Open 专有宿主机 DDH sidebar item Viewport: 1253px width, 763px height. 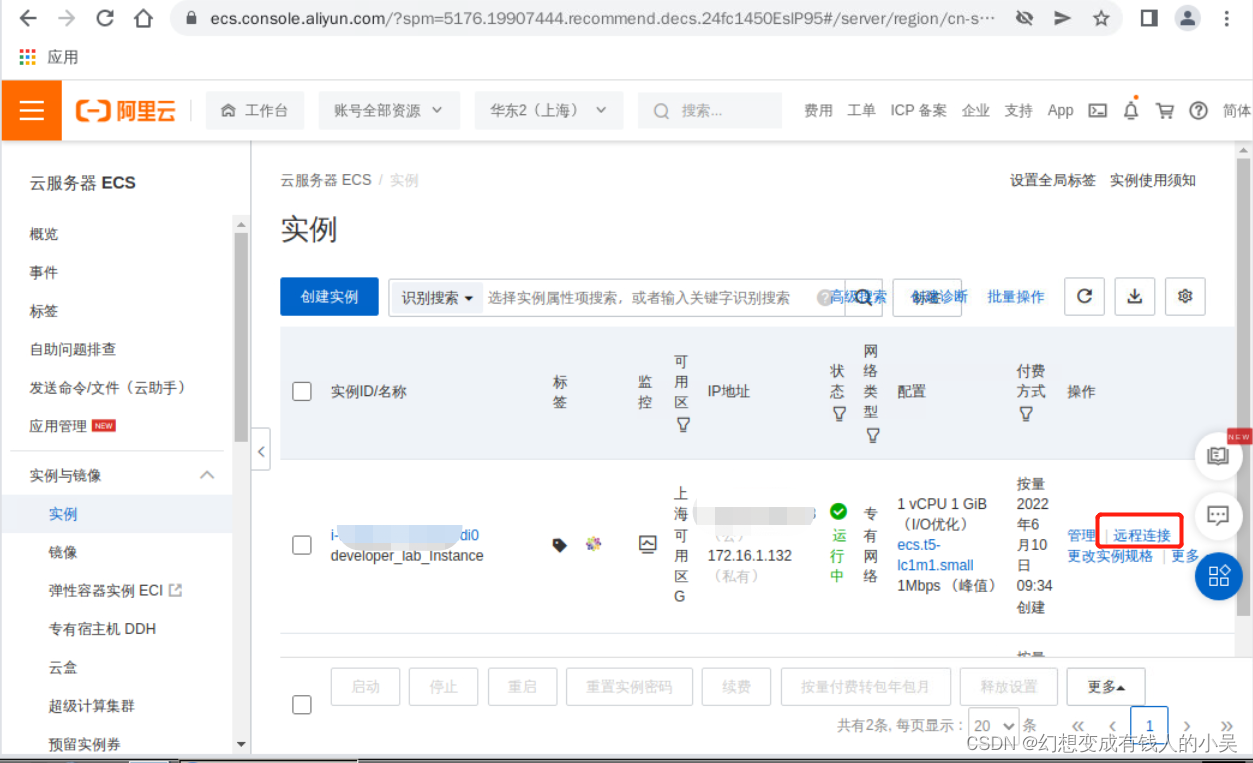tap(102, 629)
